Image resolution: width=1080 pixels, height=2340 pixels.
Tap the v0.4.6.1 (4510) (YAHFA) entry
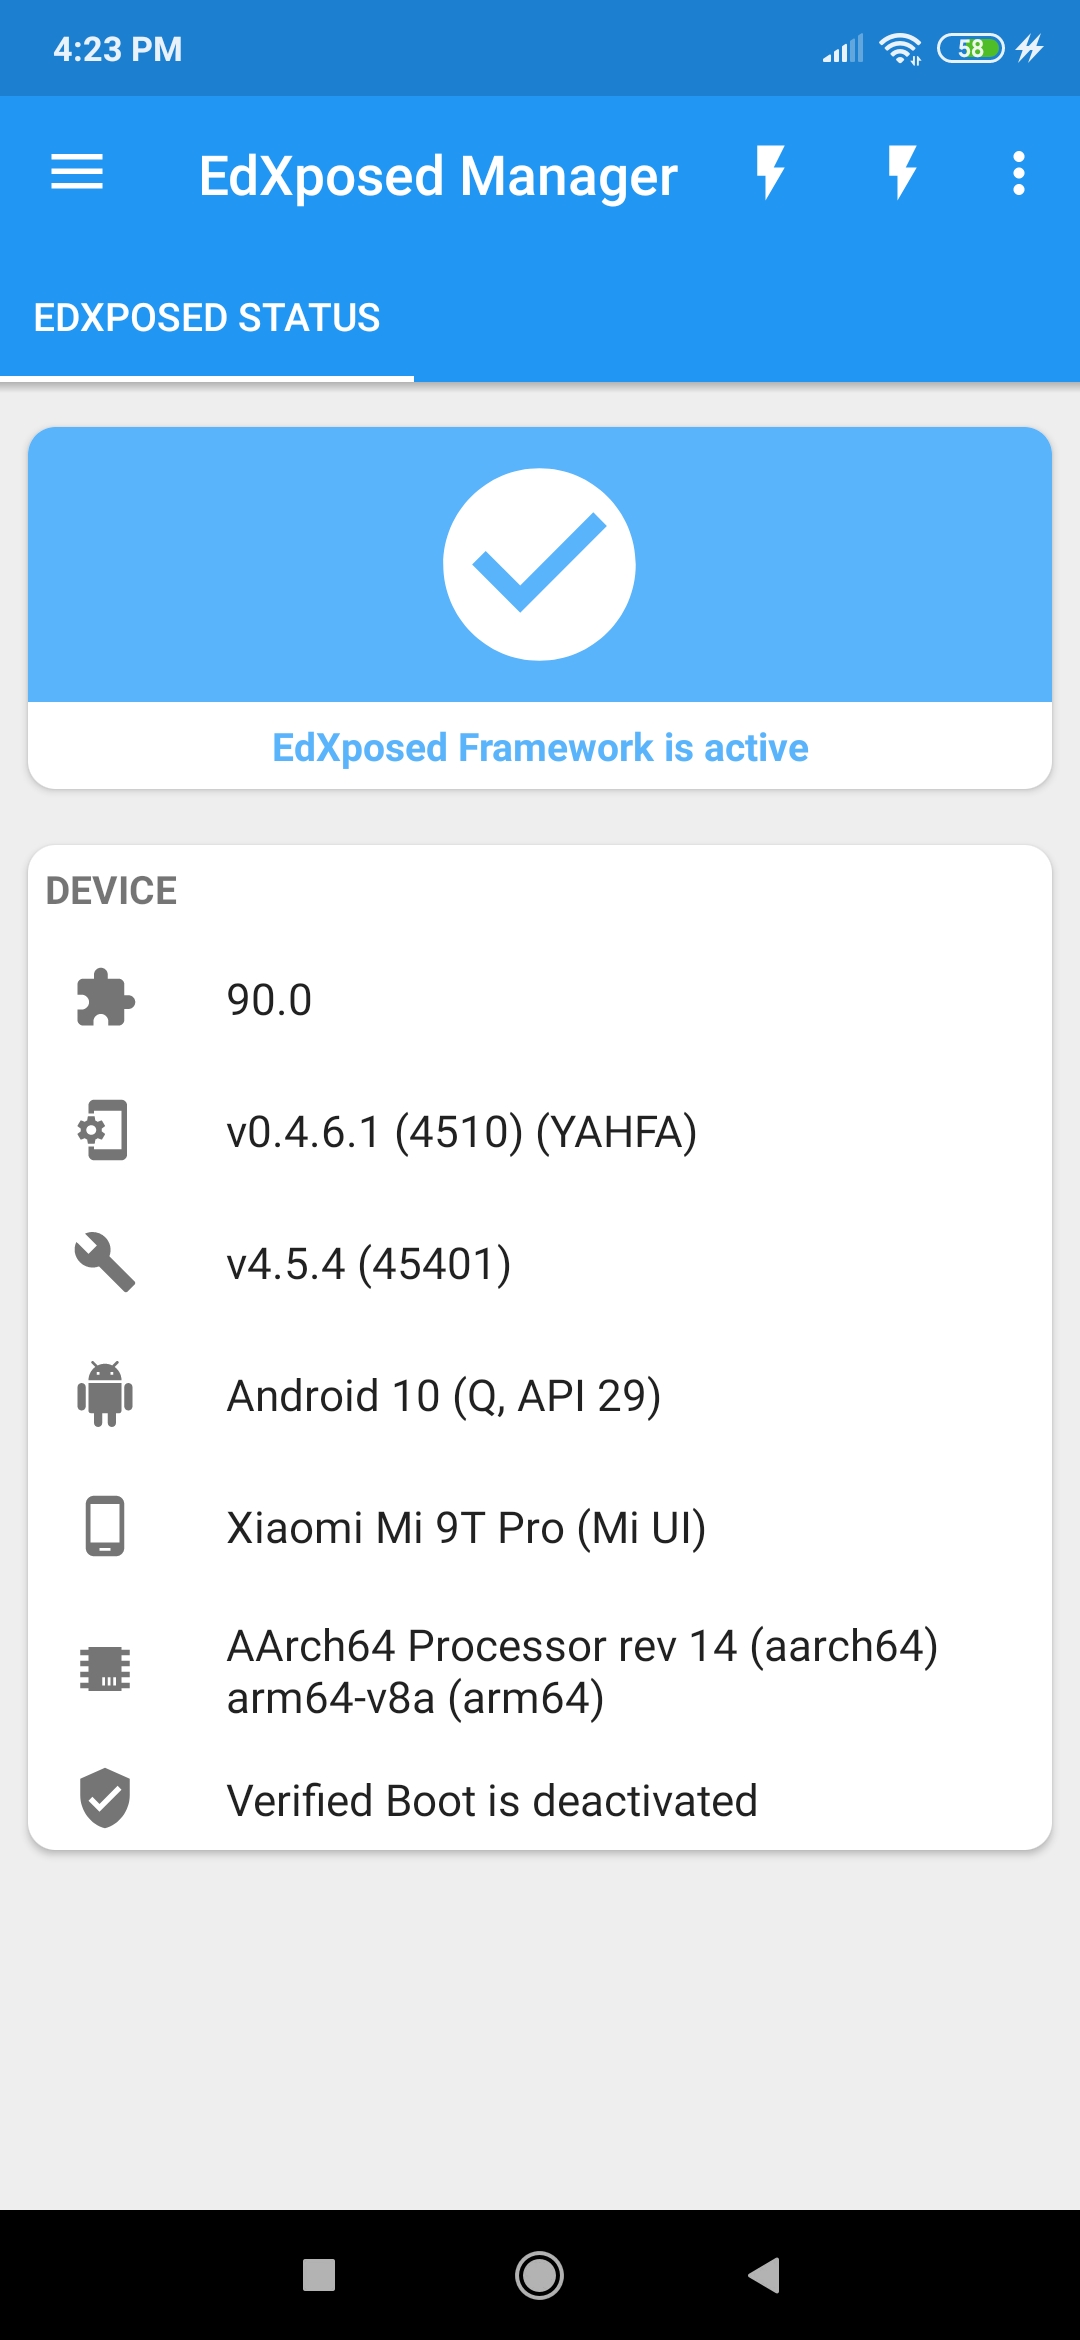click(x=461, y=1132)
